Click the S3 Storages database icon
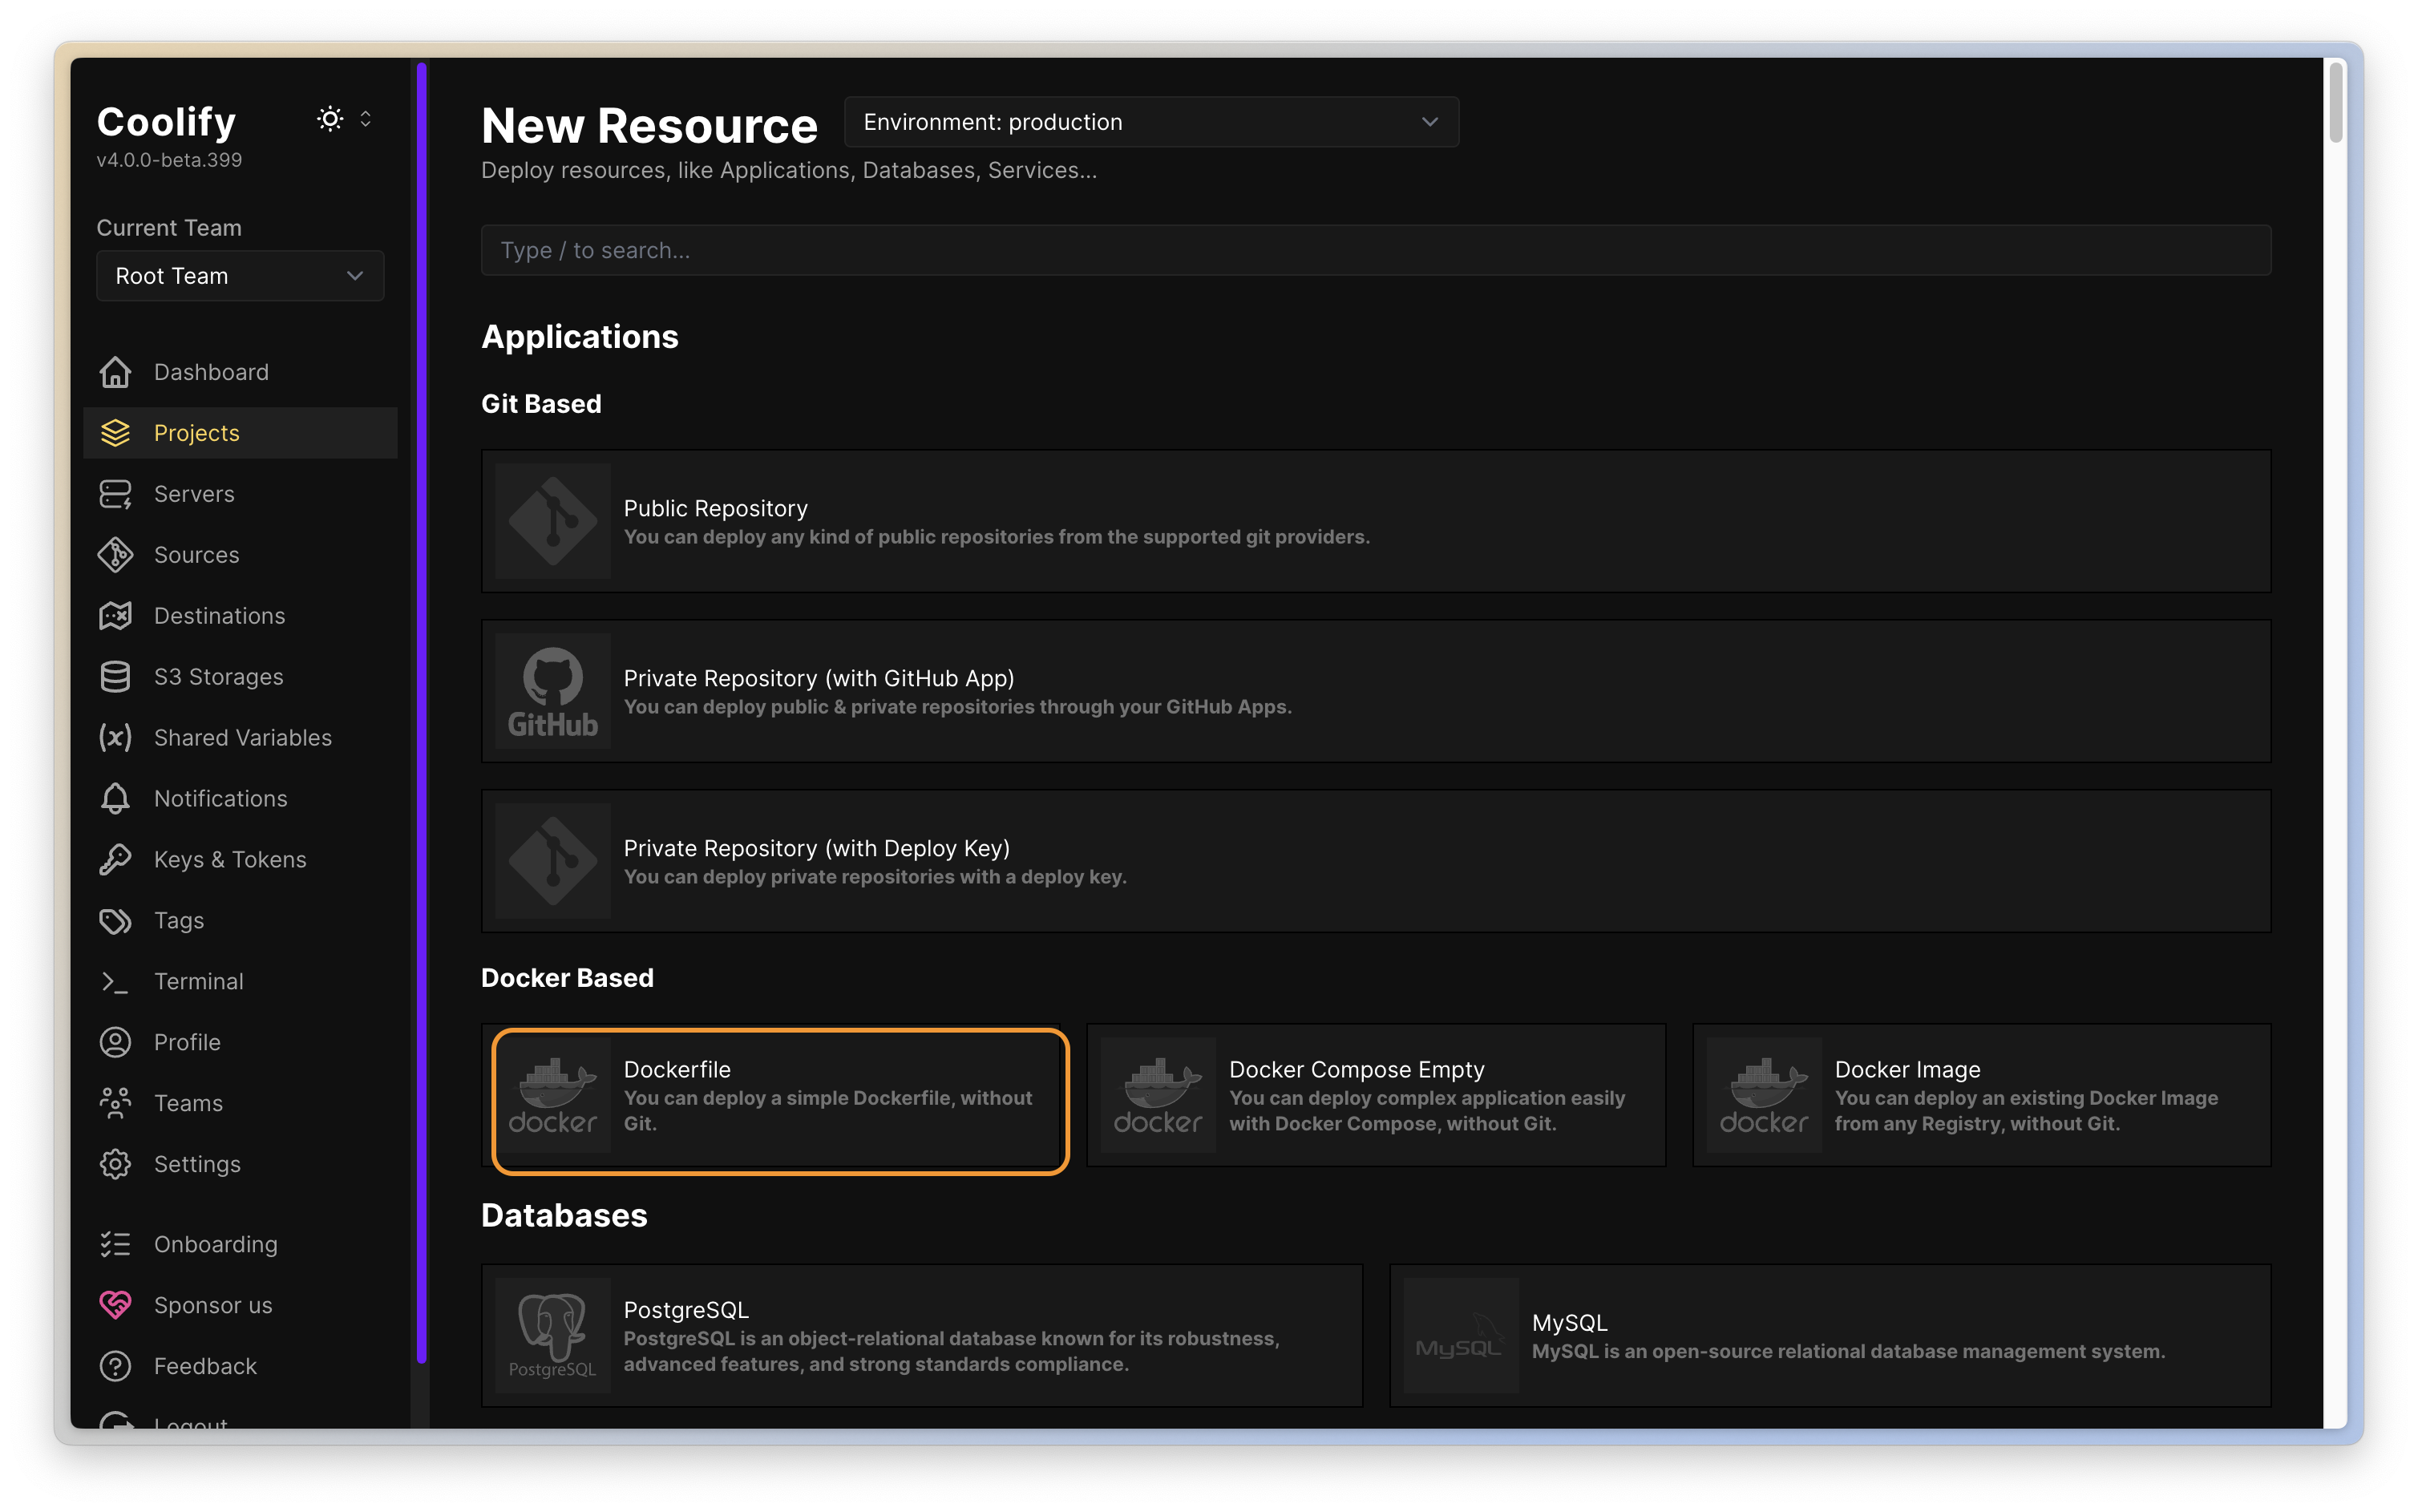The image size is (2418, 1512). 115,677
